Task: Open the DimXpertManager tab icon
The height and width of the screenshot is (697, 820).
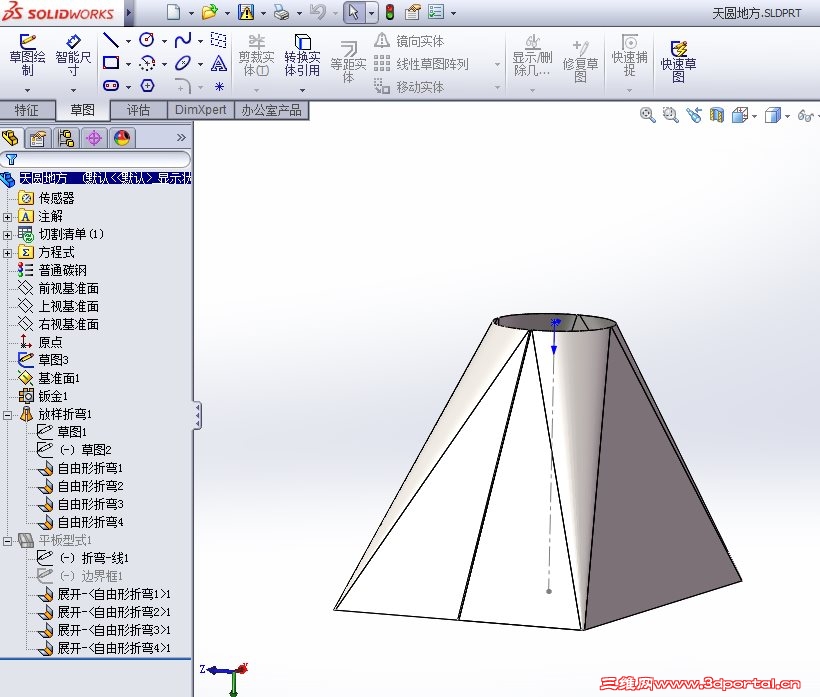Action: [x=94, y=138]
